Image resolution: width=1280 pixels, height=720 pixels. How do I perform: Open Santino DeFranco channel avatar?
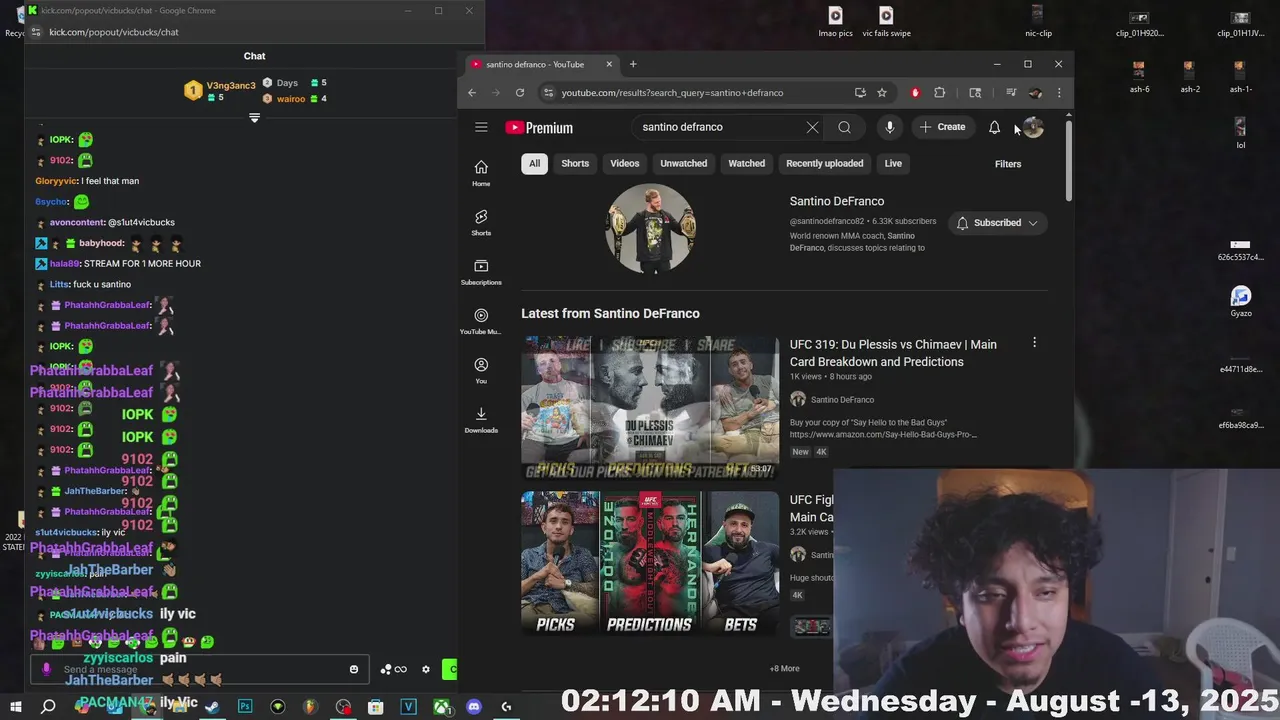650,228
